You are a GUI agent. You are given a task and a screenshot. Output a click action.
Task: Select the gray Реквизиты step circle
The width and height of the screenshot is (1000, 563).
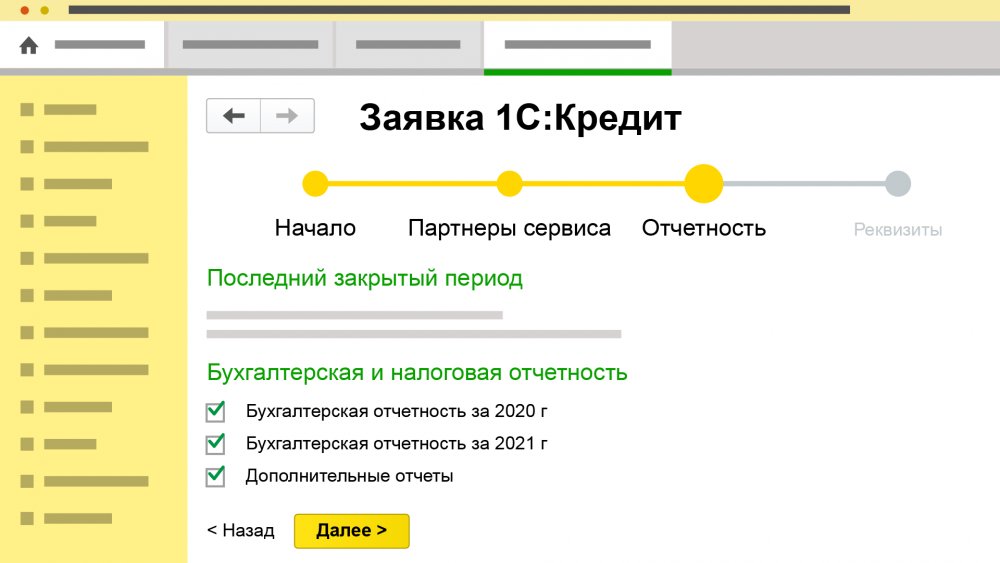click(898, 184)
